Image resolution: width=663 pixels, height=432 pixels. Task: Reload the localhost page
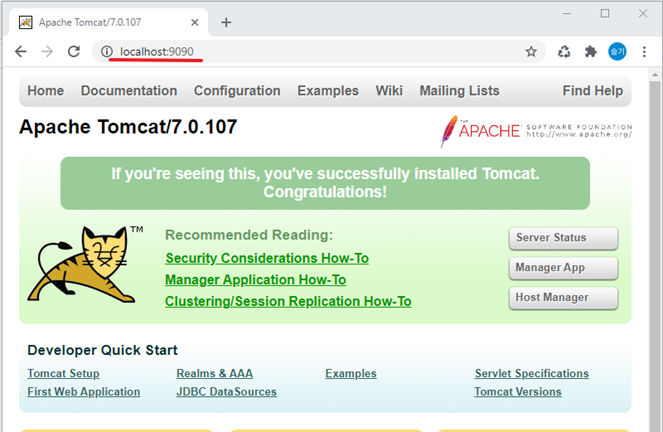point(74,52)
